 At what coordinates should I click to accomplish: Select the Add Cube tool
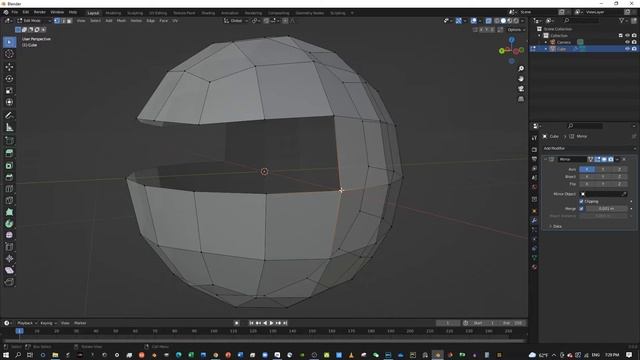[9, 141]
